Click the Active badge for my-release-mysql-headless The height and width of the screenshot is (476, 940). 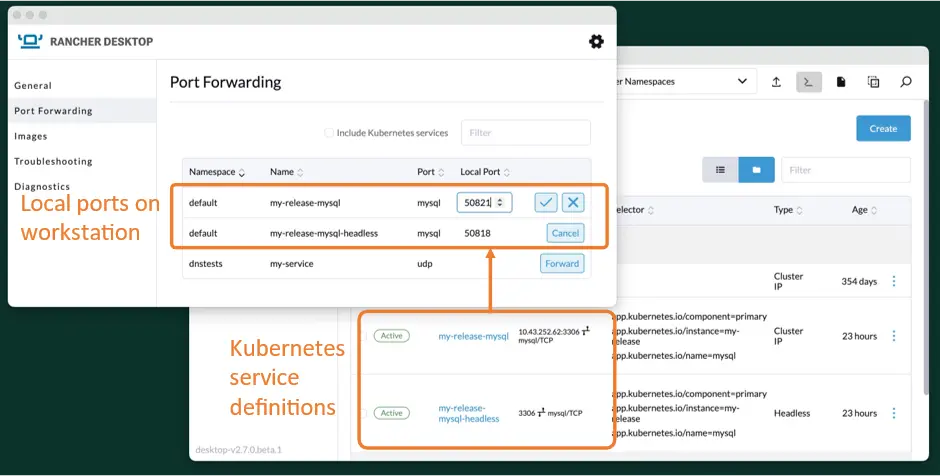point(391,413)
